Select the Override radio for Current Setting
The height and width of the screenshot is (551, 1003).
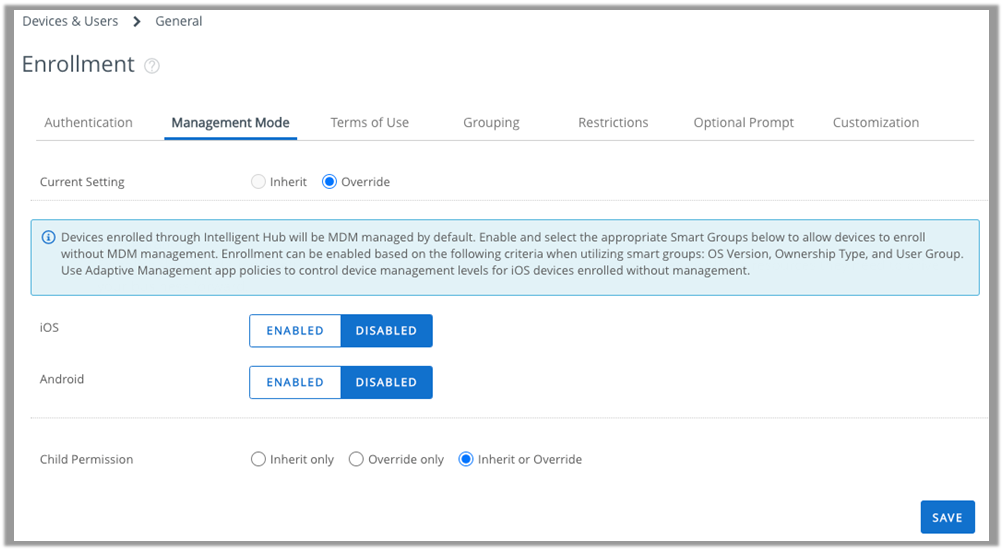[x=330, y=182]
